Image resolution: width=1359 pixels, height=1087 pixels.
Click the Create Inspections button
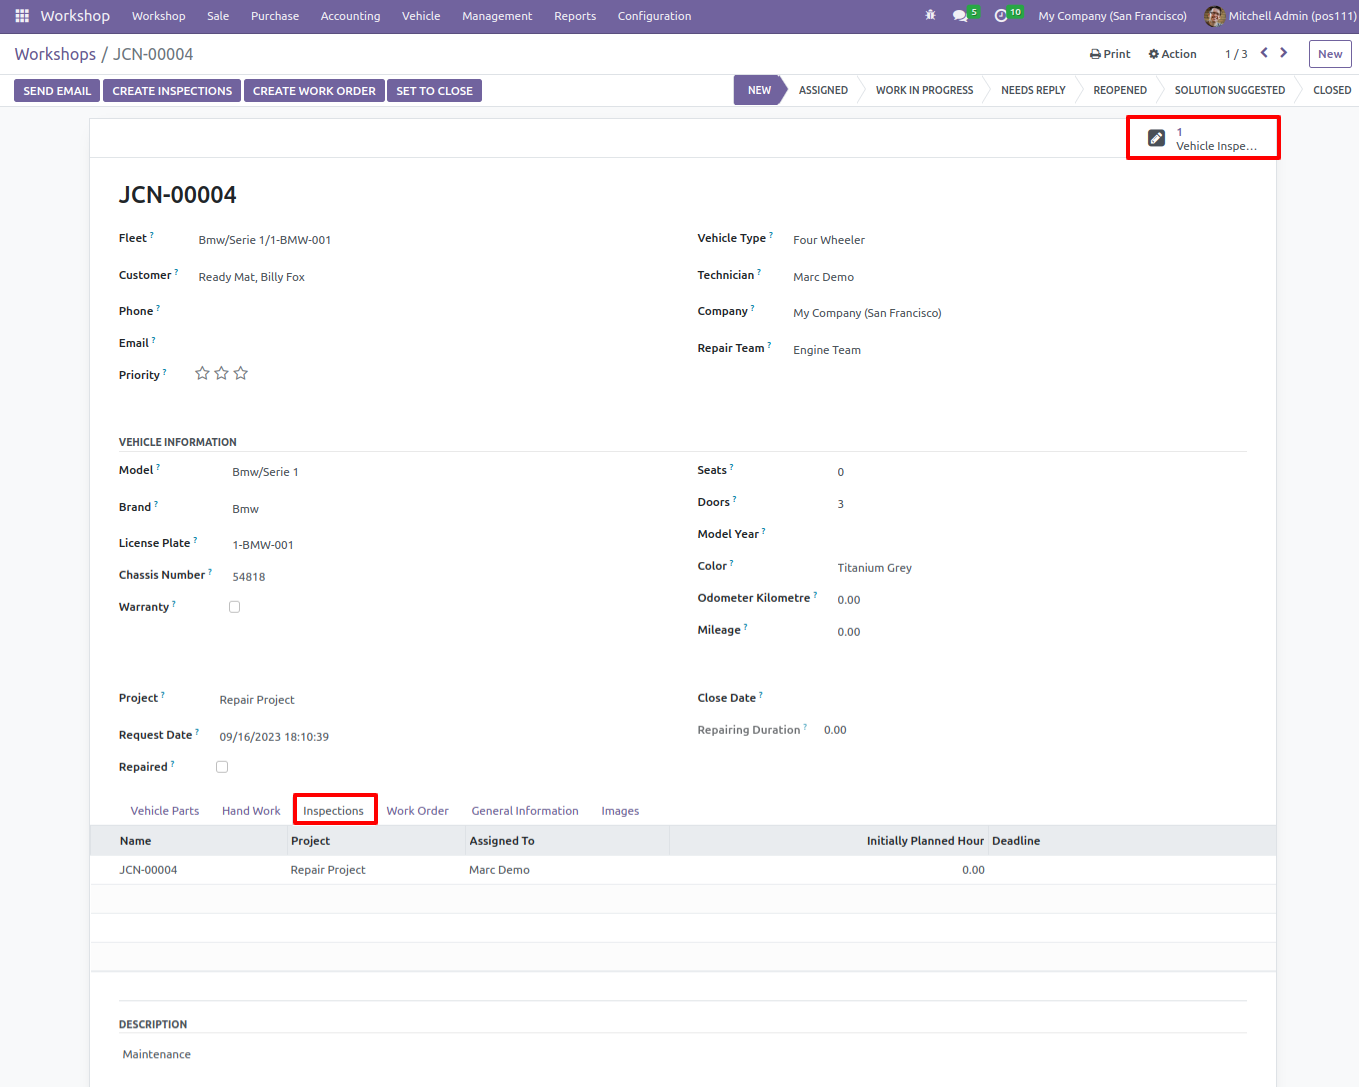[172, 91]
